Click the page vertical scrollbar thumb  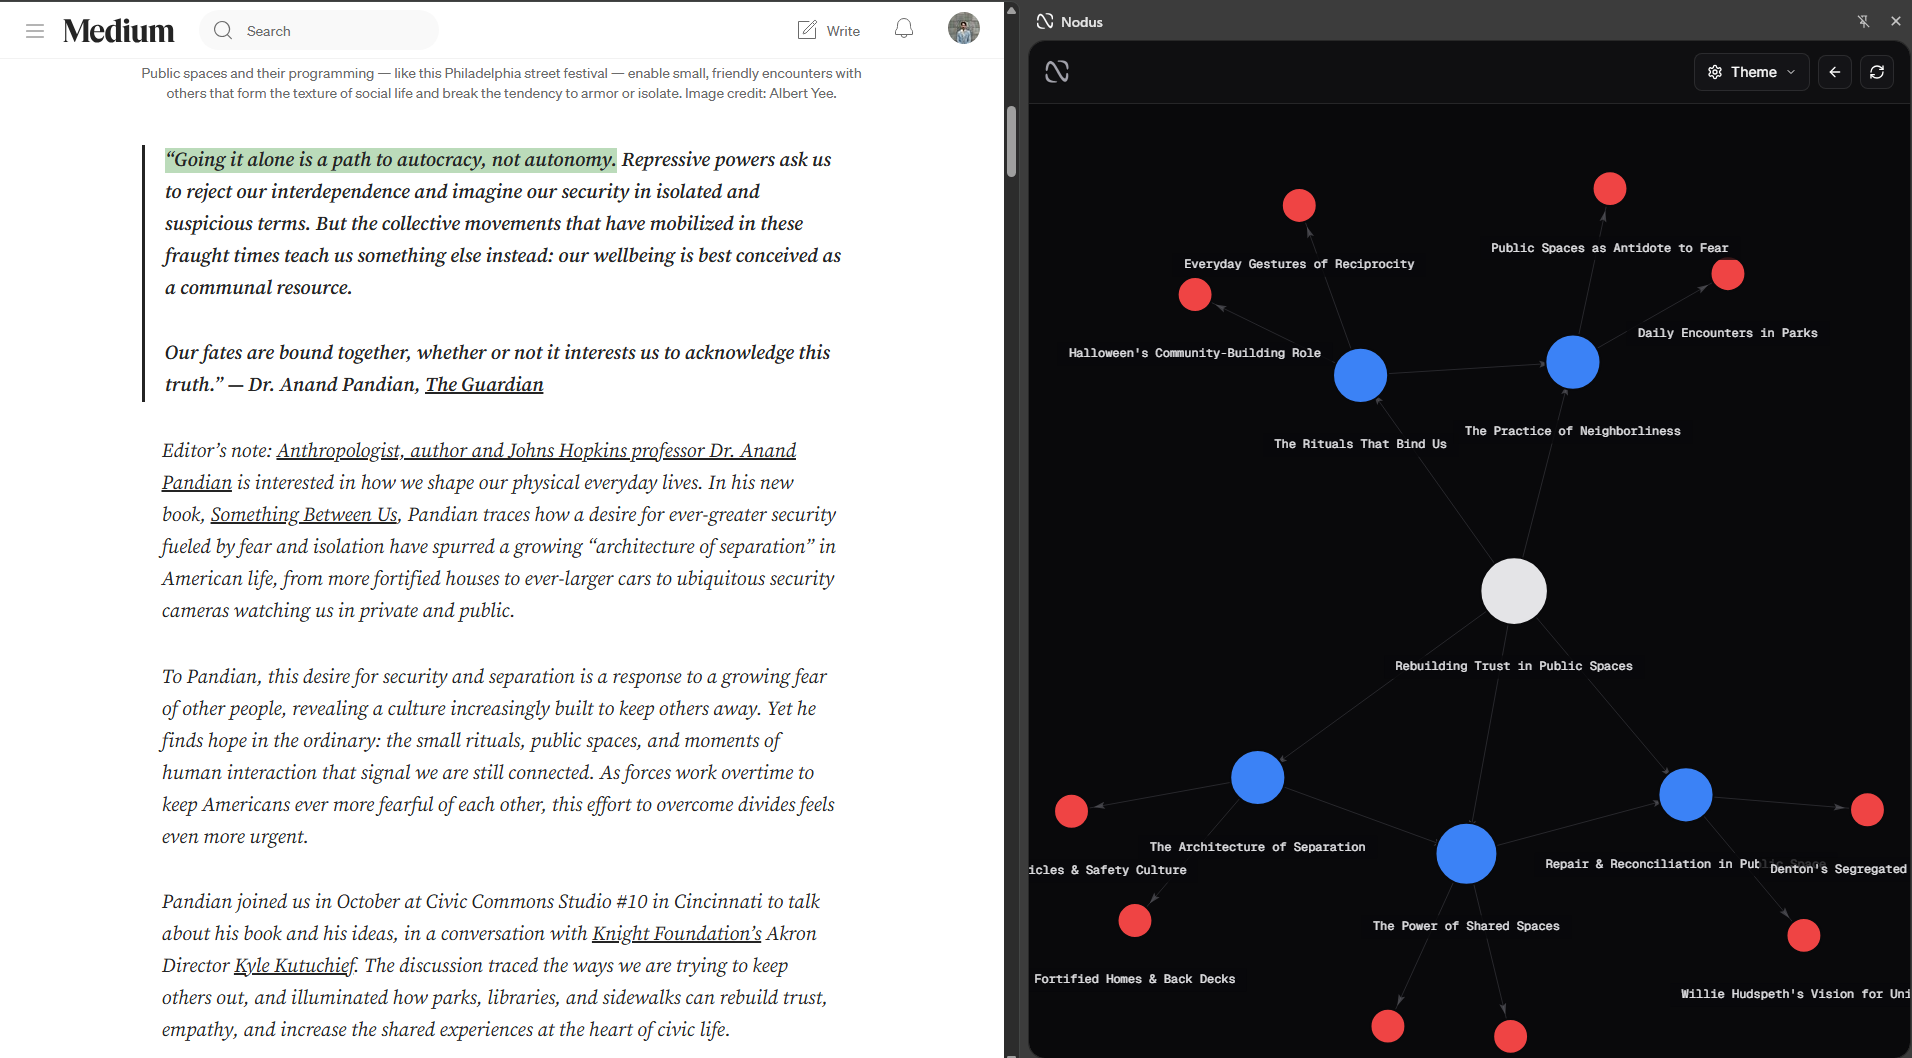click(1011, 140)
